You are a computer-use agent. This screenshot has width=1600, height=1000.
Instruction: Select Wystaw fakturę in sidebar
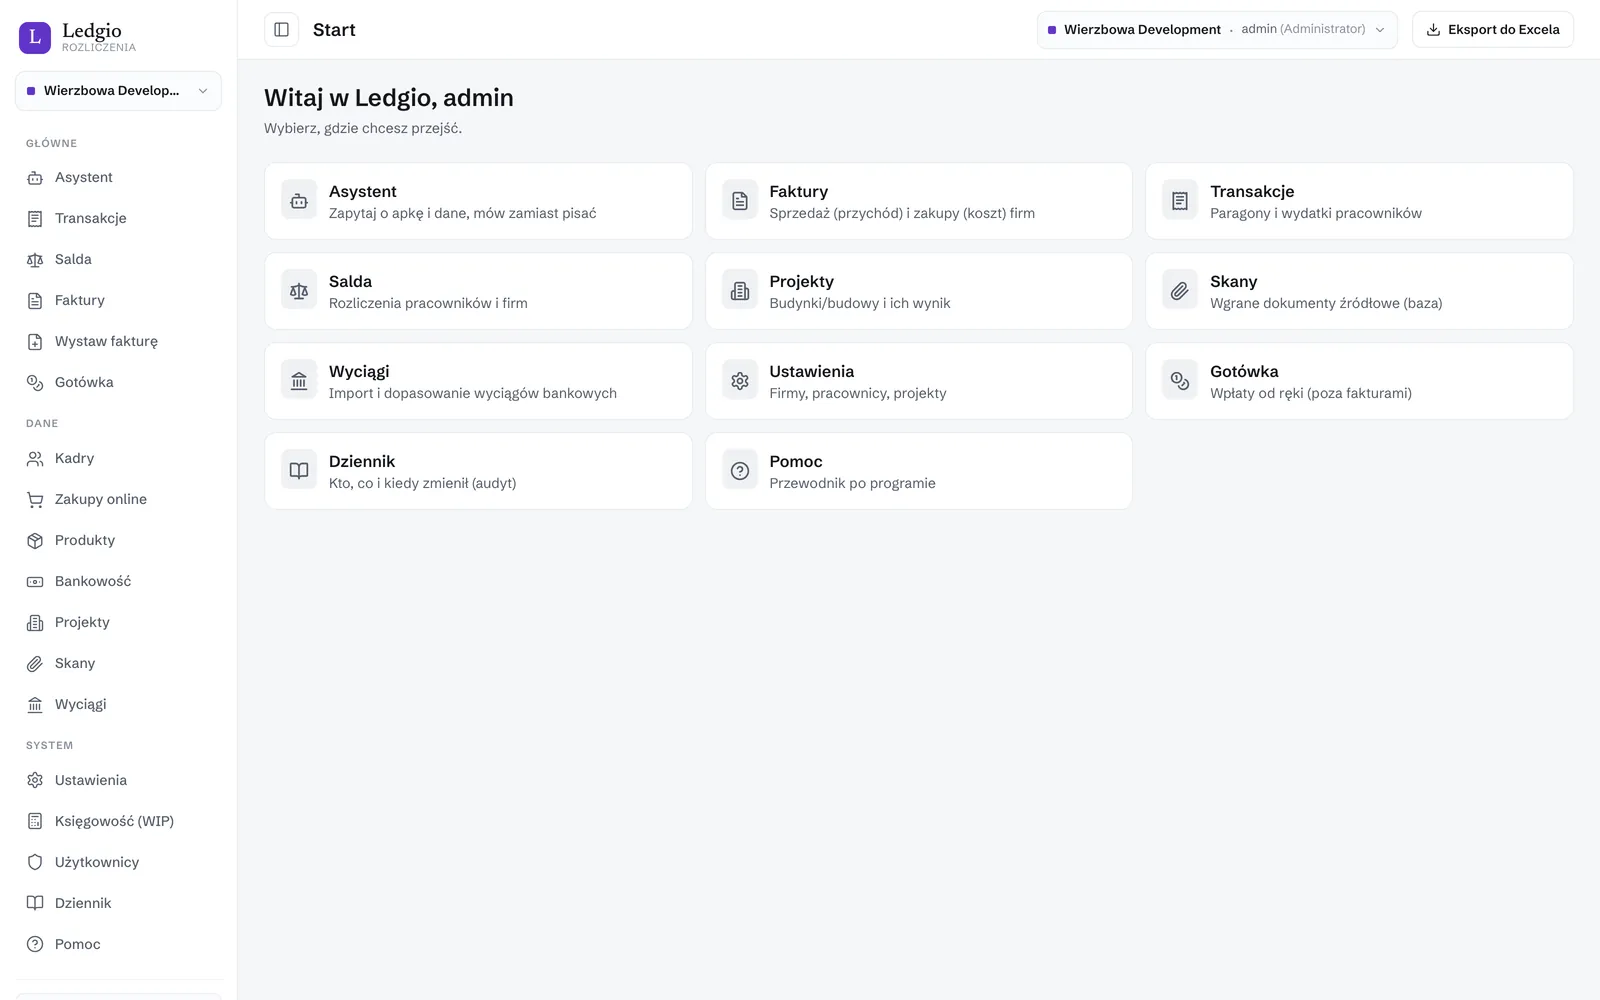(118, 342)
